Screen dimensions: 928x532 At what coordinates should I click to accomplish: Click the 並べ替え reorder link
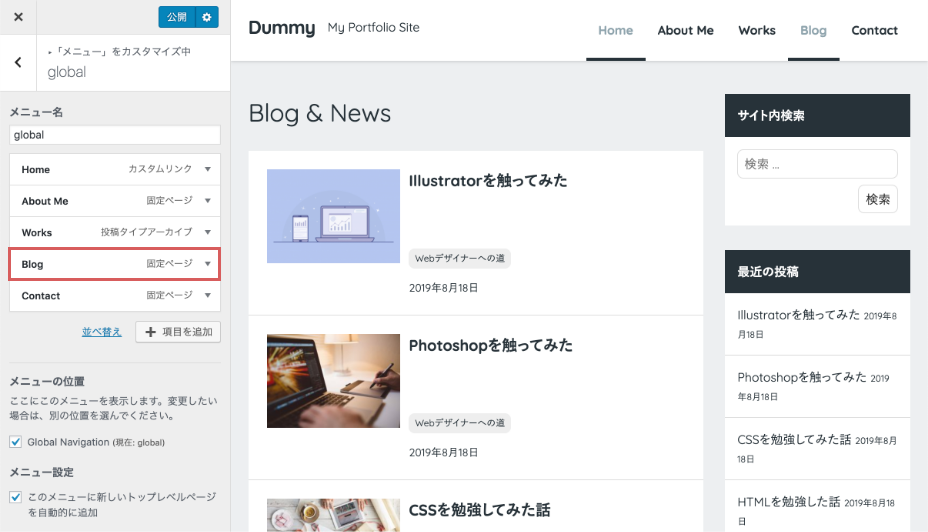click(x=102, y=332)
